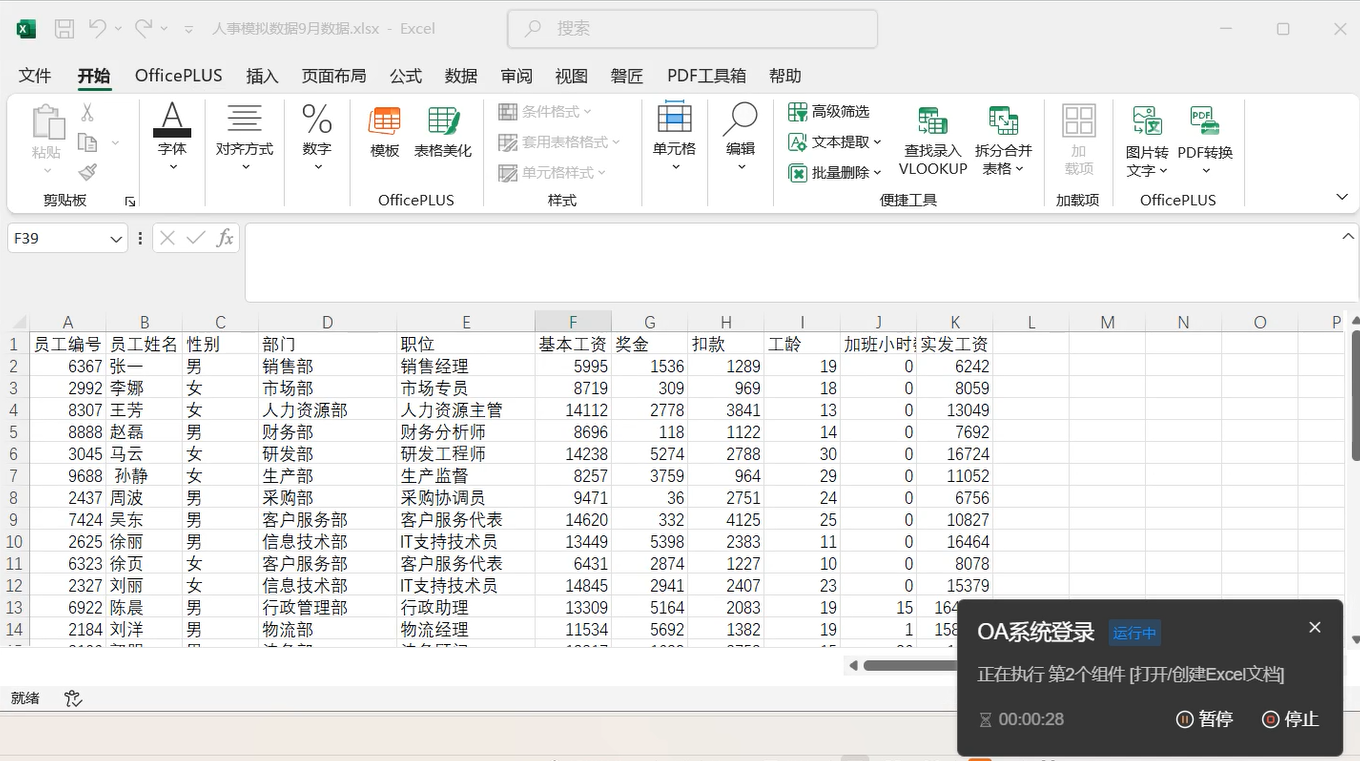The width and height of the screenshot is (1360, 761).
Task: Click the insert function fx icon
Action: tap(225, 238)
